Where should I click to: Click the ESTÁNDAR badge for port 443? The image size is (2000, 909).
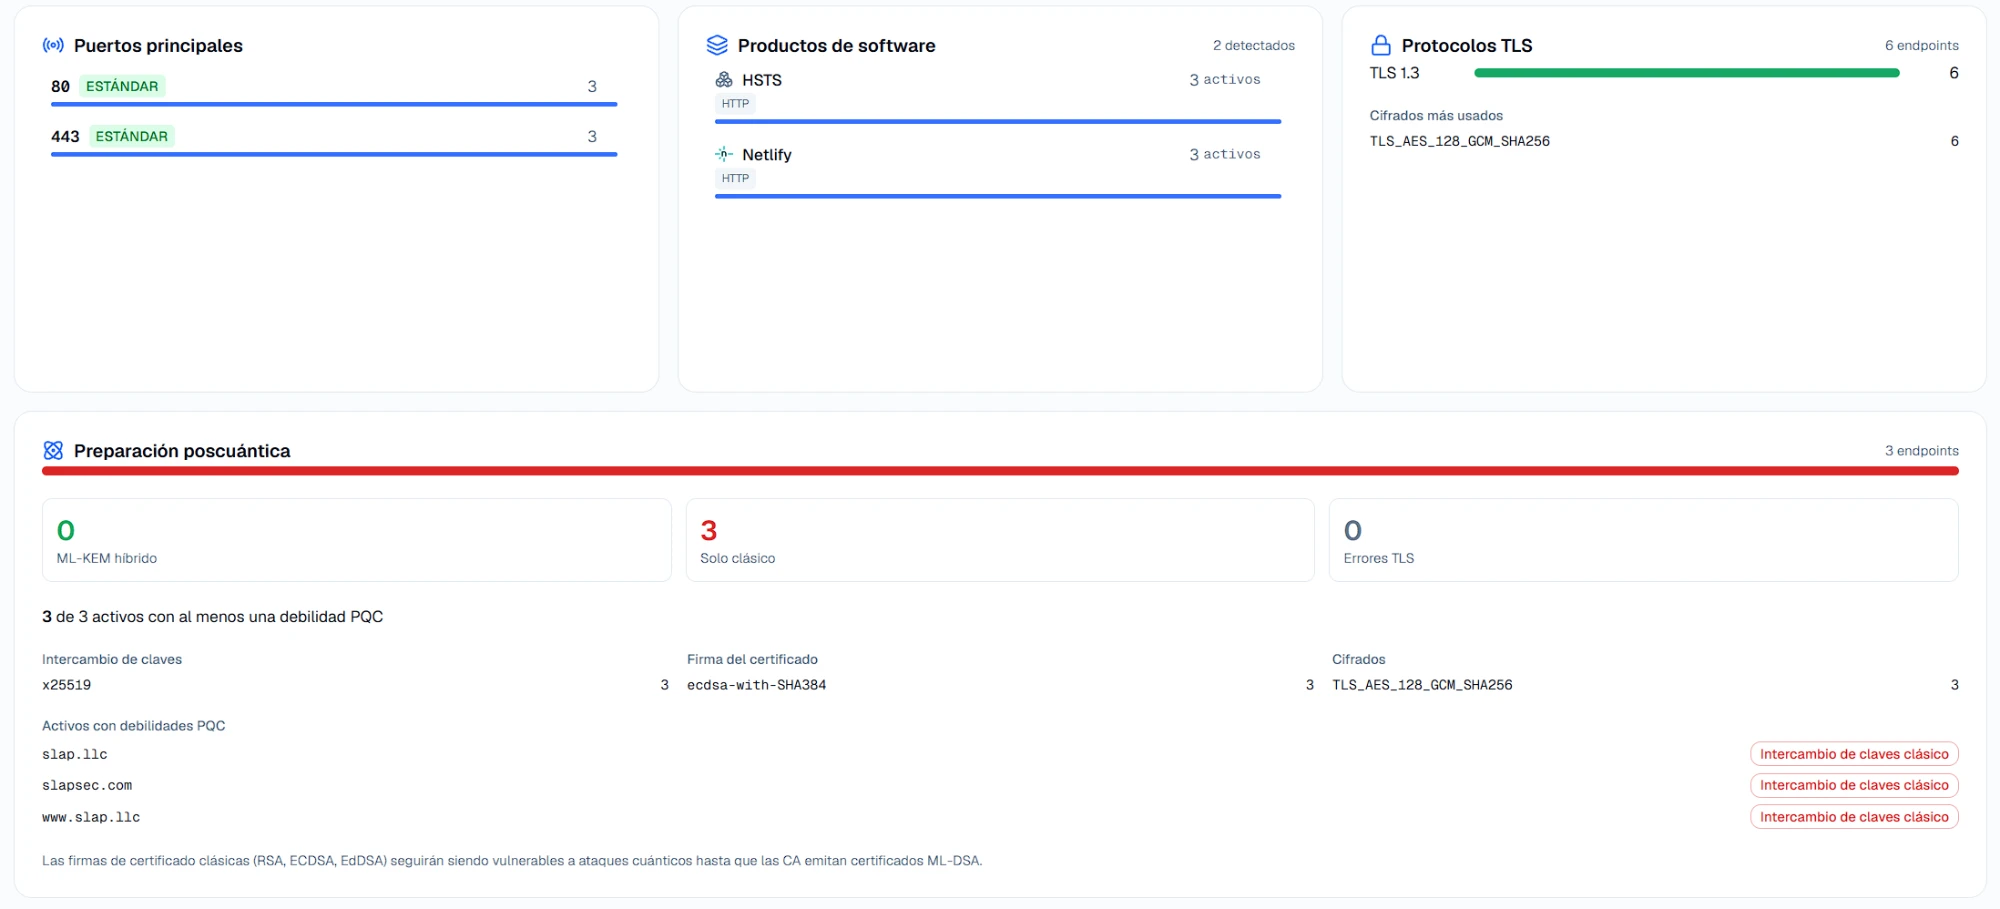pos(132,136)
